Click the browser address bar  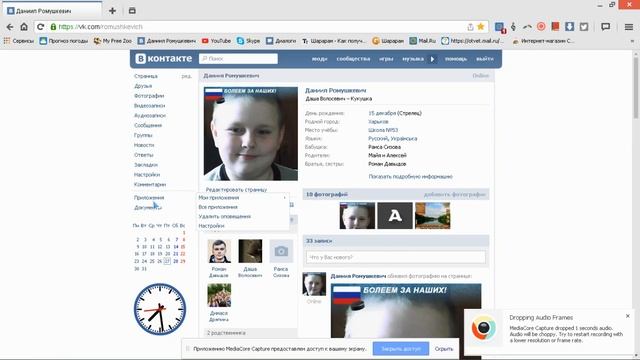click(261, 27)
